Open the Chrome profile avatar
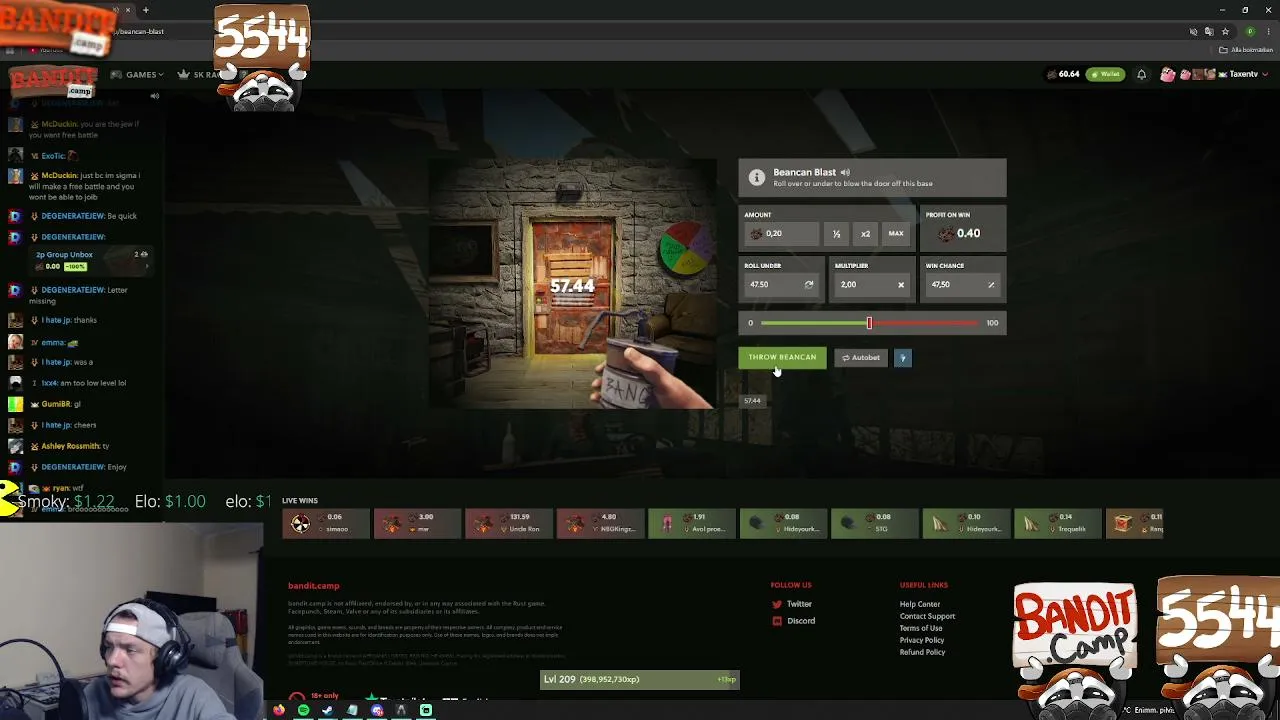This screenshot has width=1280, height=720. pyautogui.click(x=1250, y=32)
